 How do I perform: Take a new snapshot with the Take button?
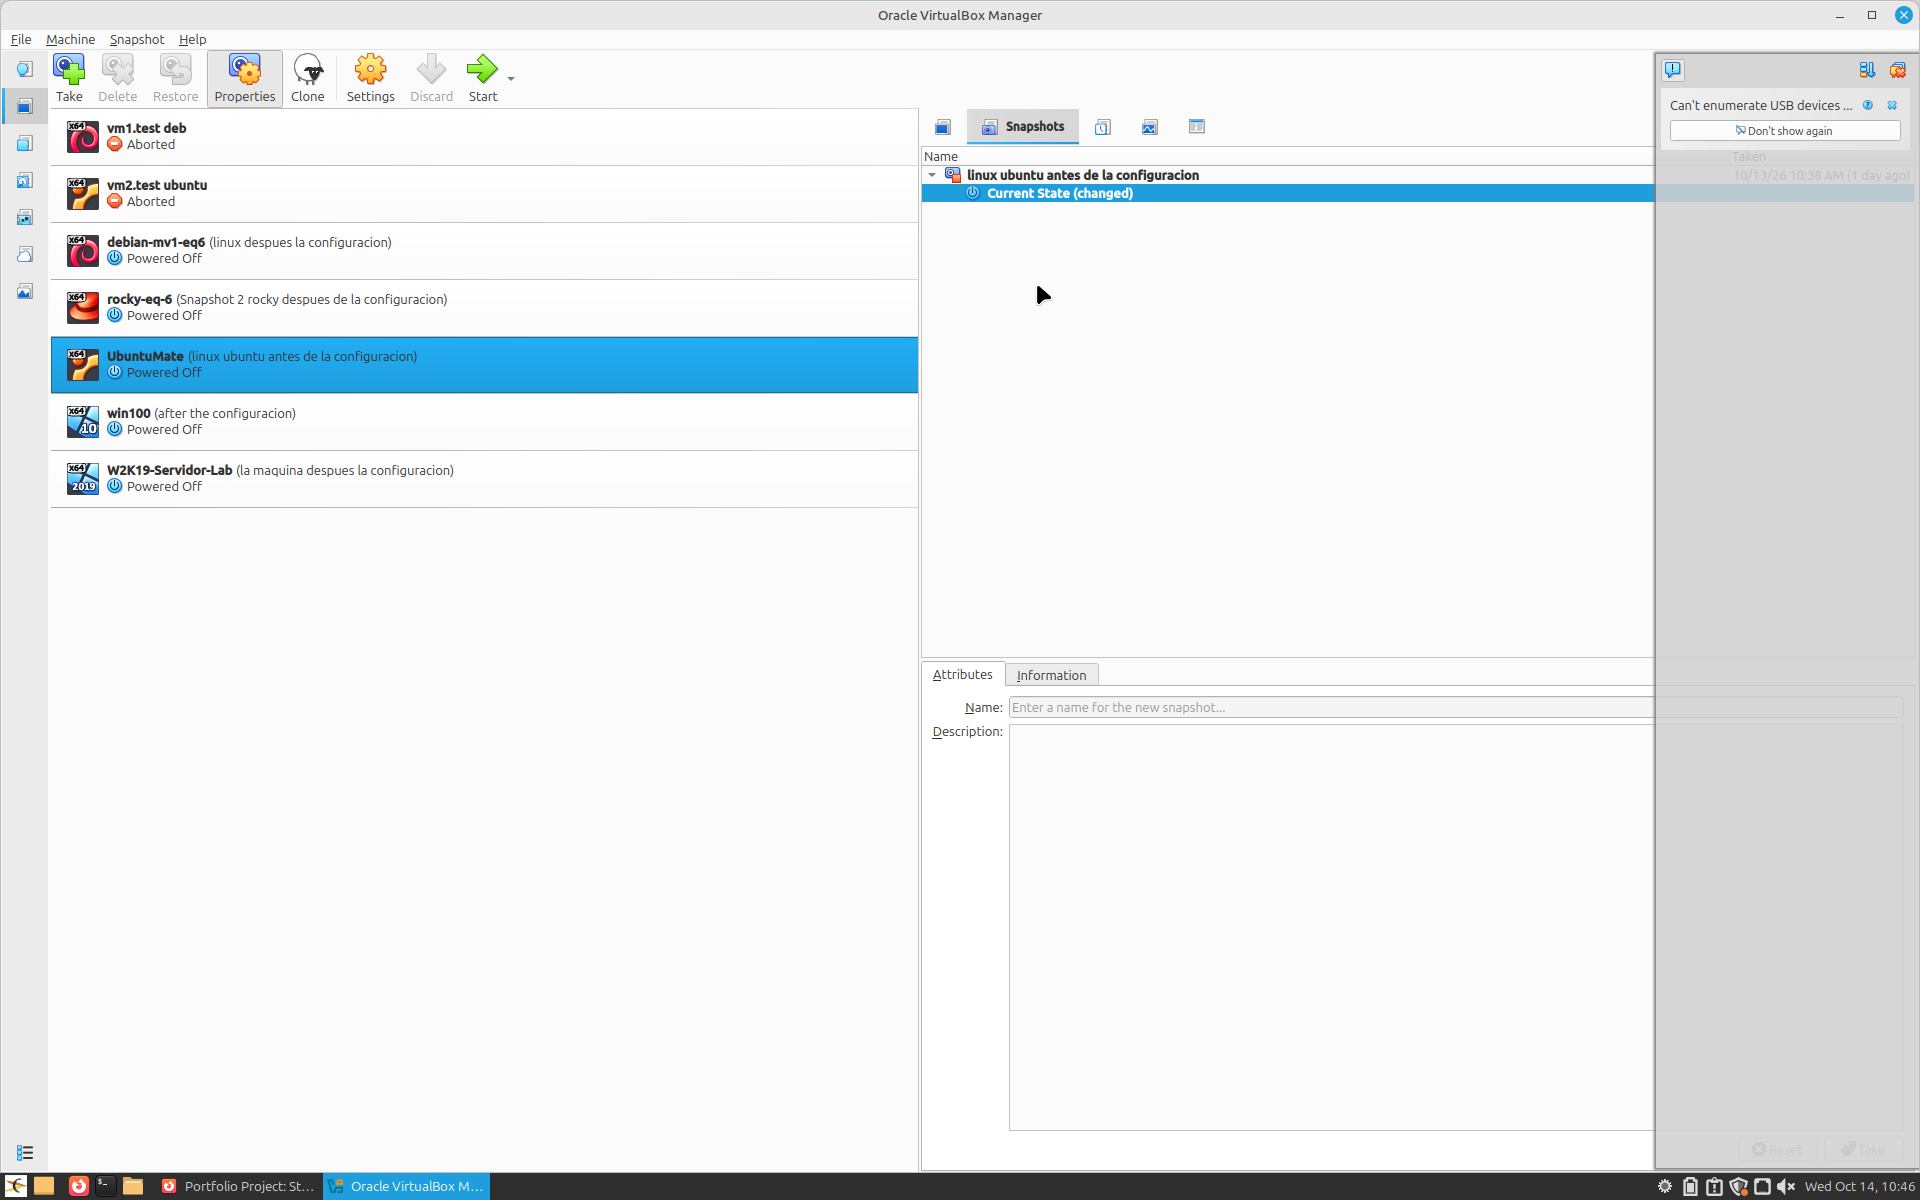(69, 78)
